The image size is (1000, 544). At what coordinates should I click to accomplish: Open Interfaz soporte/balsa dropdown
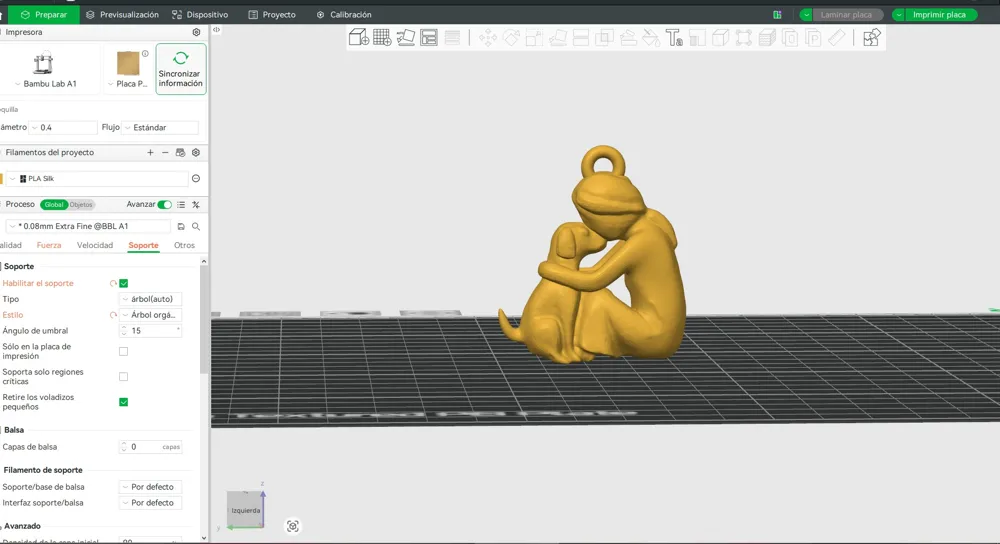[x=151, y=503]
